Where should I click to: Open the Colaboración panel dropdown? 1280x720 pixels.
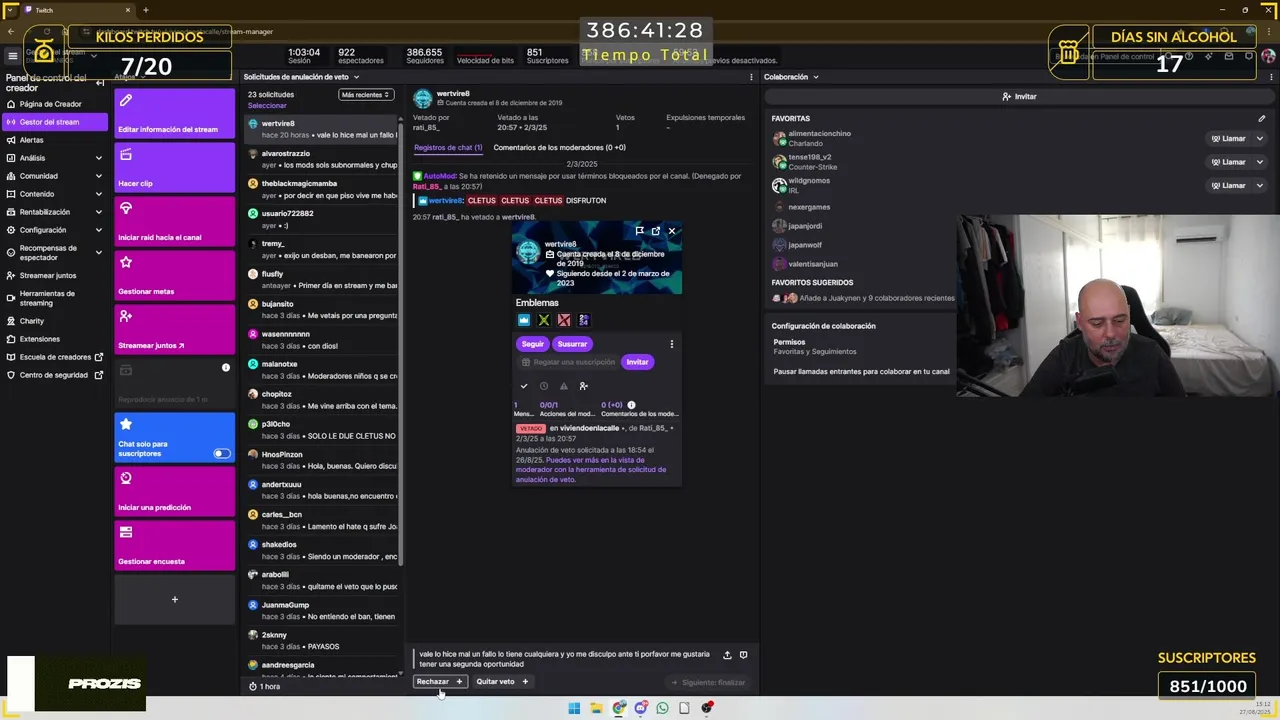coord(791,77)
